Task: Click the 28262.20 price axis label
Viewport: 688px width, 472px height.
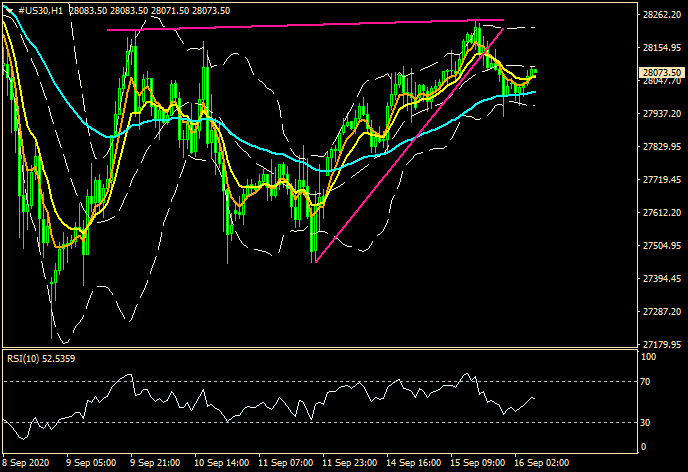Action: pyautogui.click(x=660, y=15)
